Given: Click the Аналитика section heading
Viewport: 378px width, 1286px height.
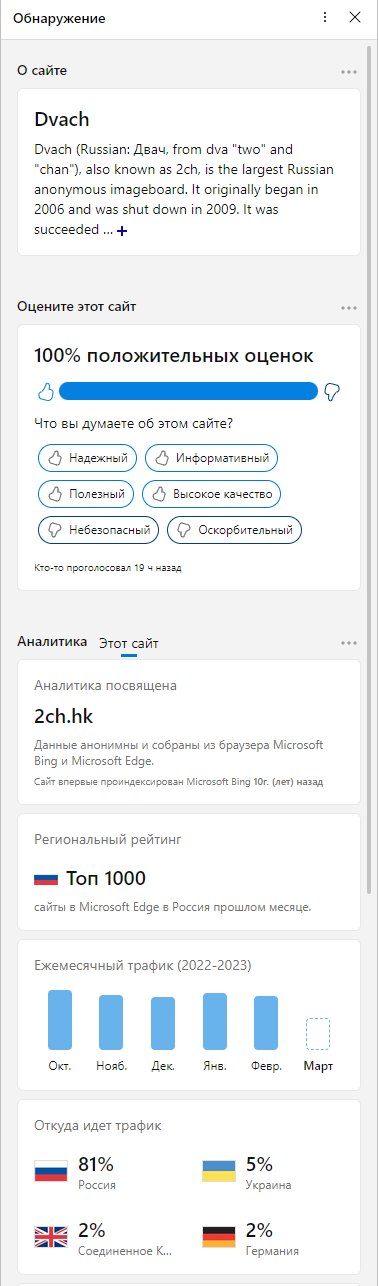Looking at the screenshot, I should point(52,641).
